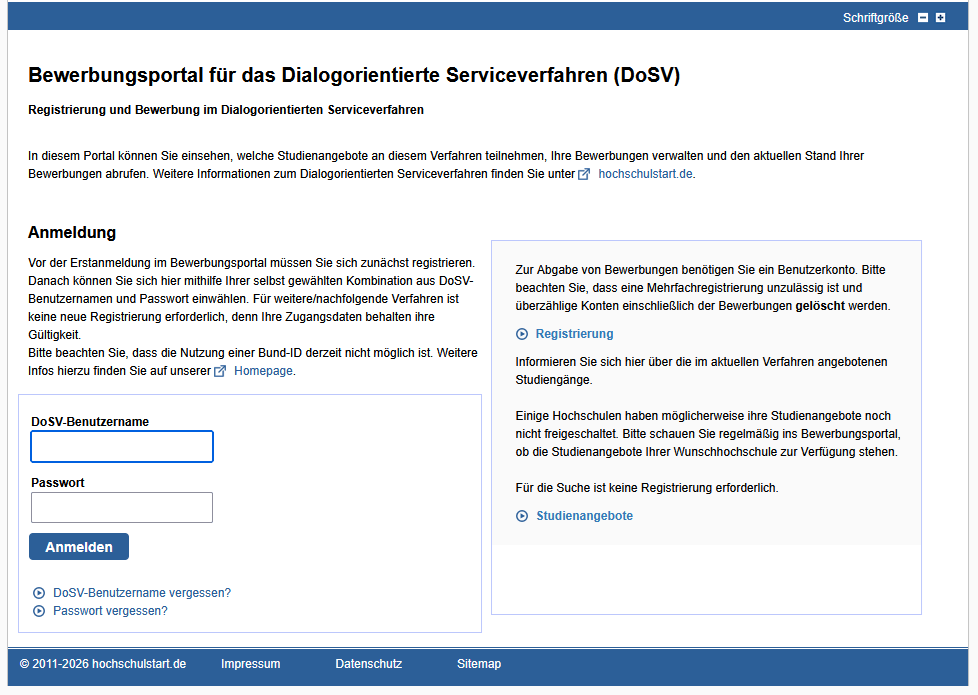Click the arrow icon next to Studienangebote
The width and height of the screenshot is (978, 695).
[521, 516]
